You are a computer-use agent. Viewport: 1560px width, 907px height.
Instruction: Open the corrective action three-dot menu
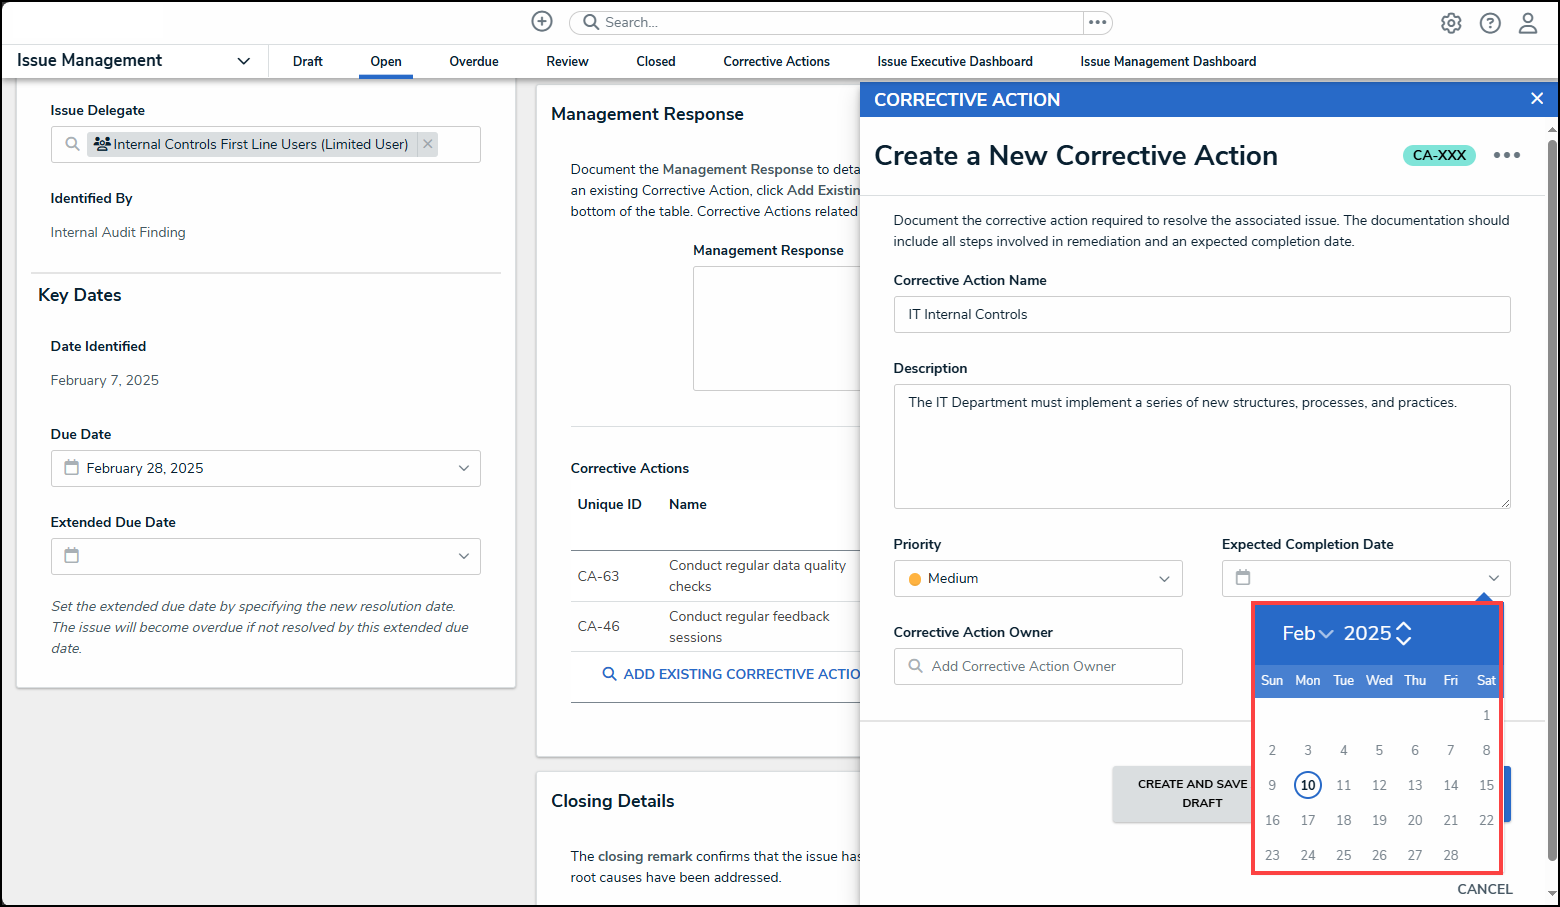pyautogui.click(x=1506, y=155)
